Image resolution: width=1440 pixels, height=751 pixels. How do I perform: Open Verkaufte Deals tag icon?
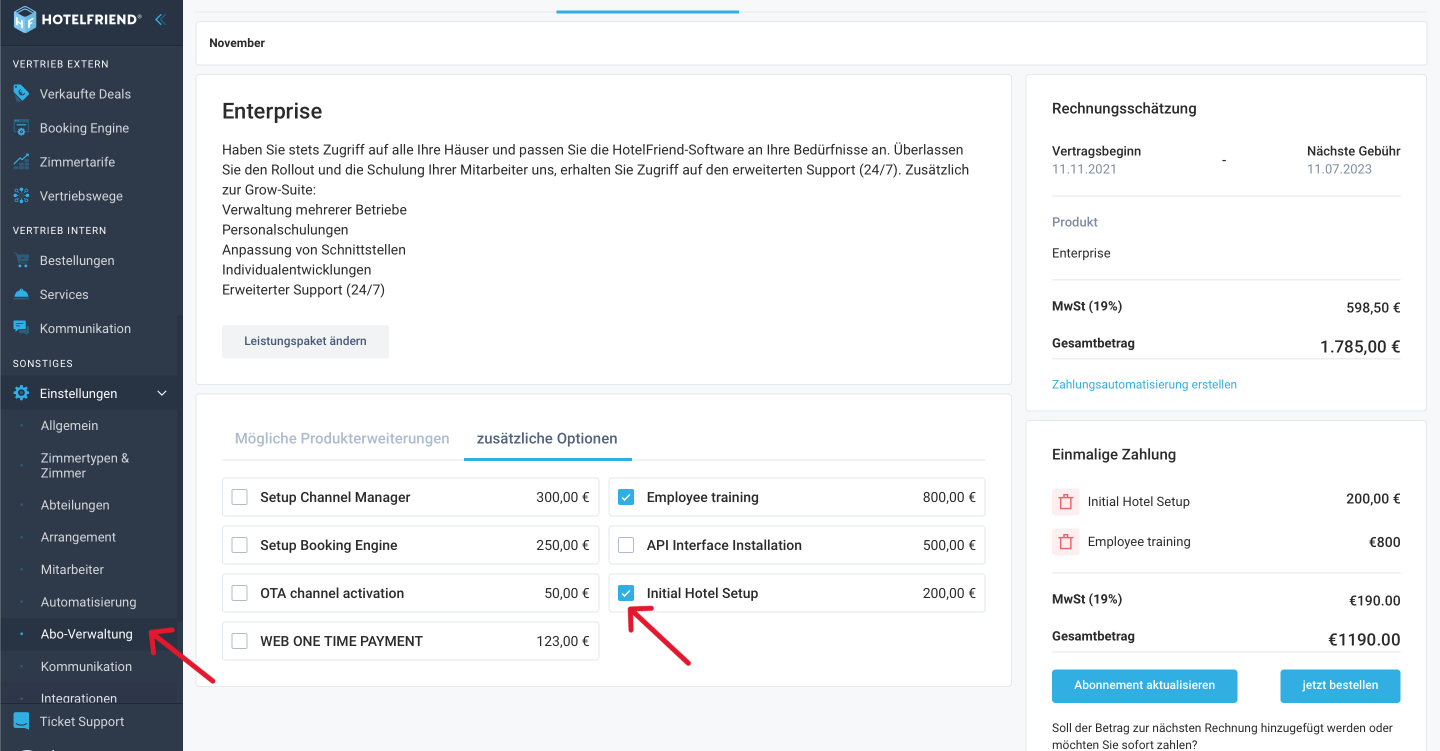[x=21, y=93]
